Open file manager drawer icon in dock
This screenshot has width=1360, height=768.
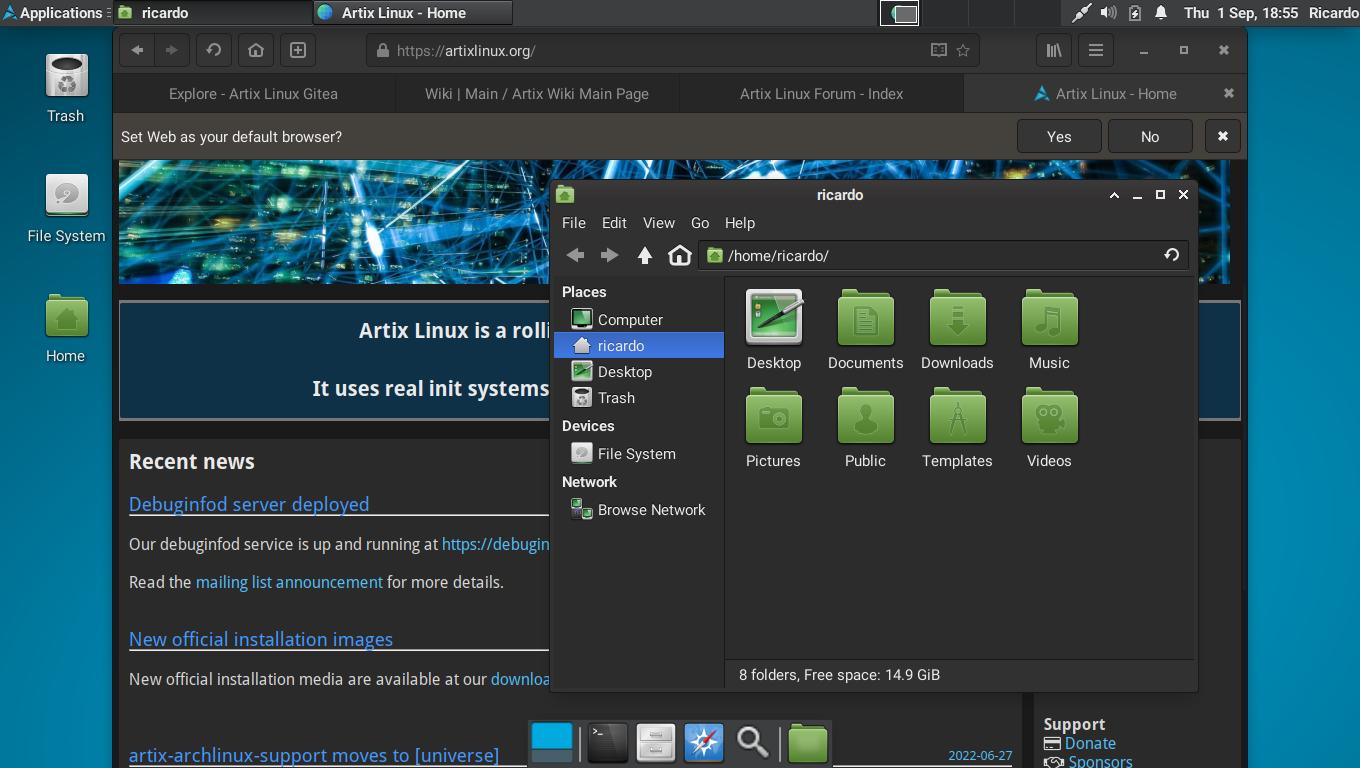(656, 742)
